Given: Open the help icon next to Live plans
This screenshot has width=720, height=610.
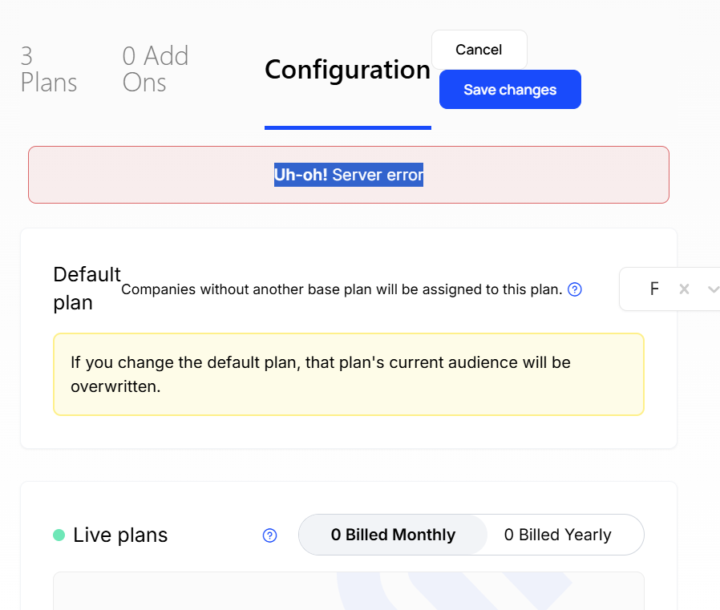Looking at the screenshot, I should 270,535.
